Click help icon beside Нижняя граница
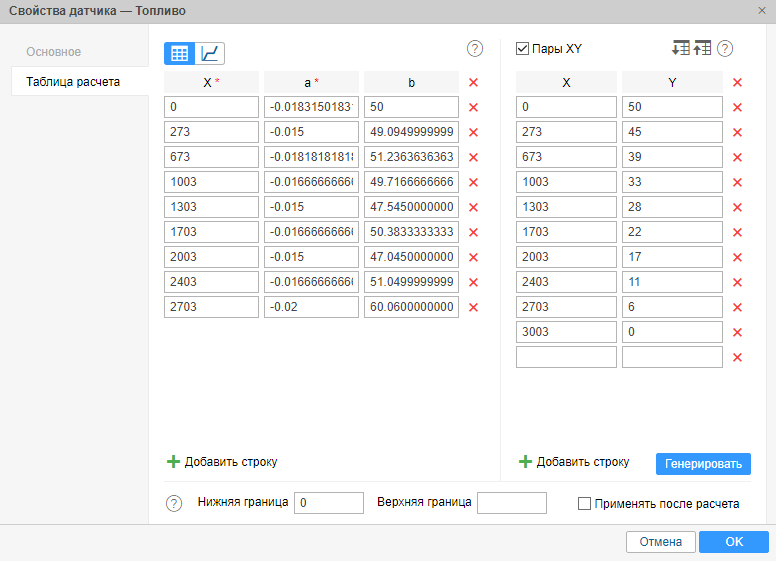The width and height of the screenshot is (776, 561). pos(174,503)
